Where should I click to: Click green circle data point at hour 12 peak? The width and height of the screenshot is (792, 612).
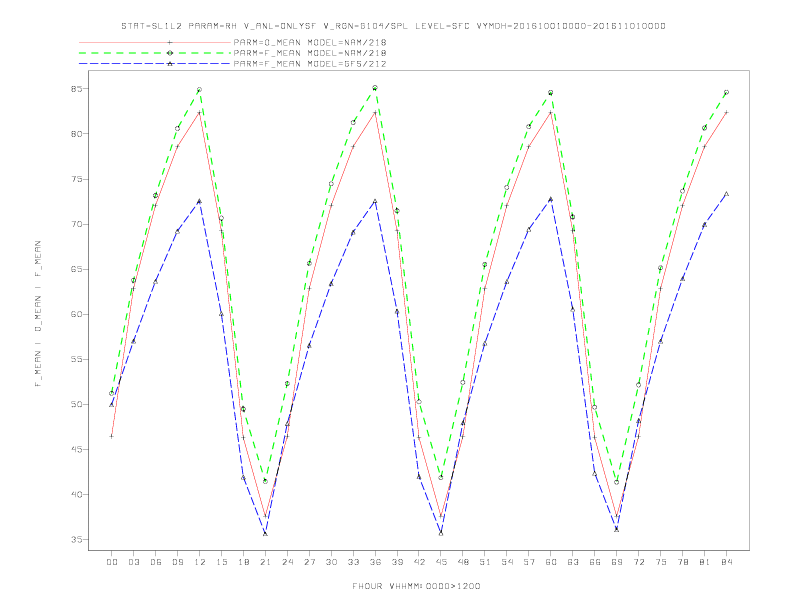click(200, 90)
